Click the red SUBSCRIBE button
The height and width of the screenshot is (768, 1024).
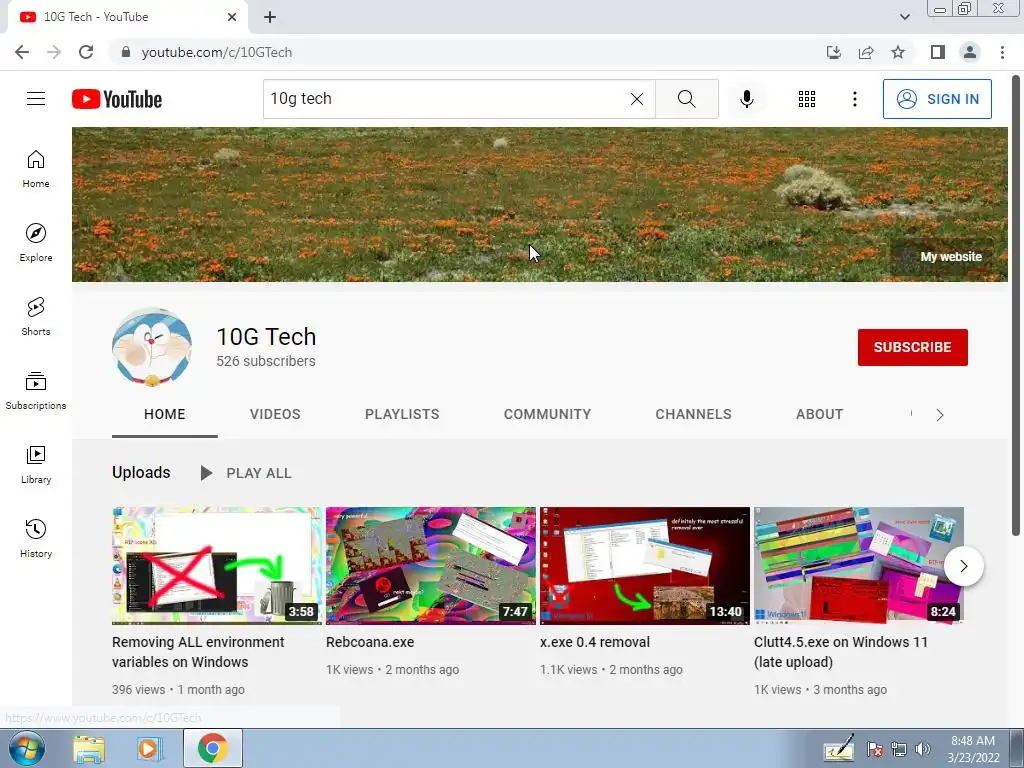pos(912,347)
